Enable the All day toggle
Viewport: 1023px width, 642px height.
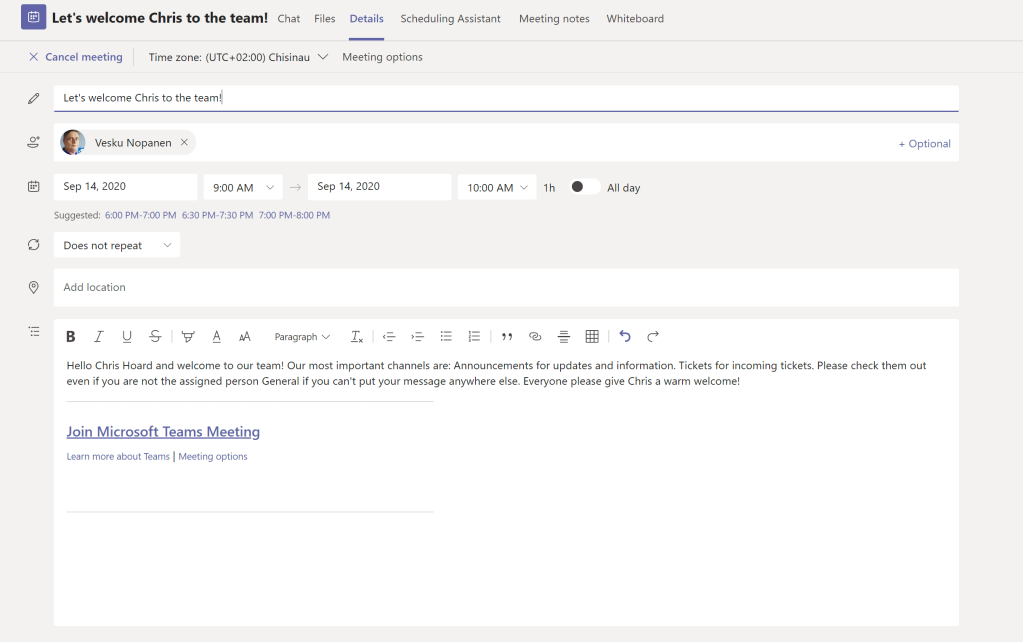tap(584, 187)
